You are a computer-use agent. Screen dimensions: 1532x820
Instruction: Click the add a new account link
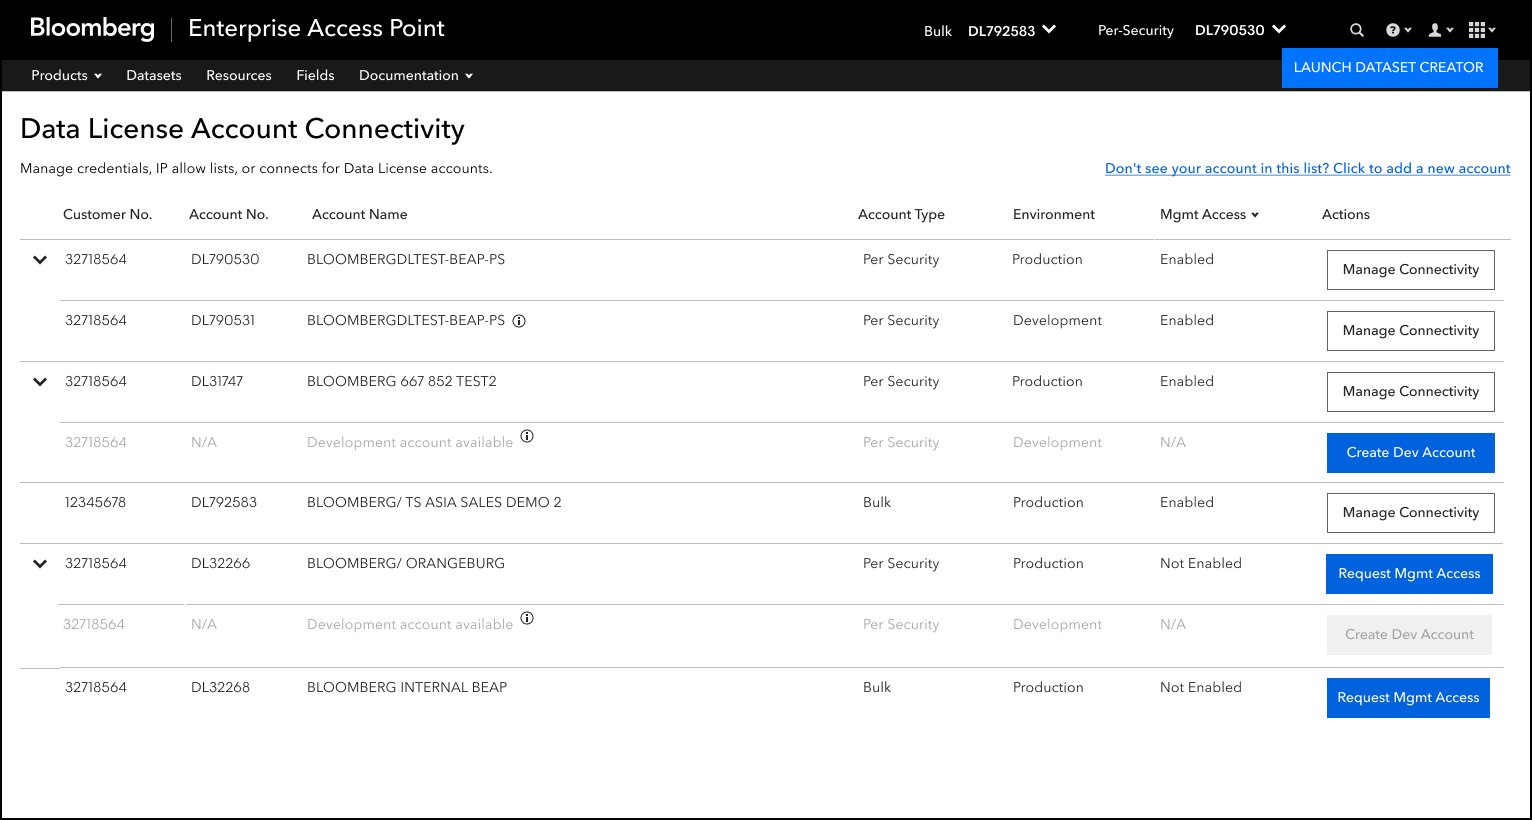click(x=1307, y=168)
